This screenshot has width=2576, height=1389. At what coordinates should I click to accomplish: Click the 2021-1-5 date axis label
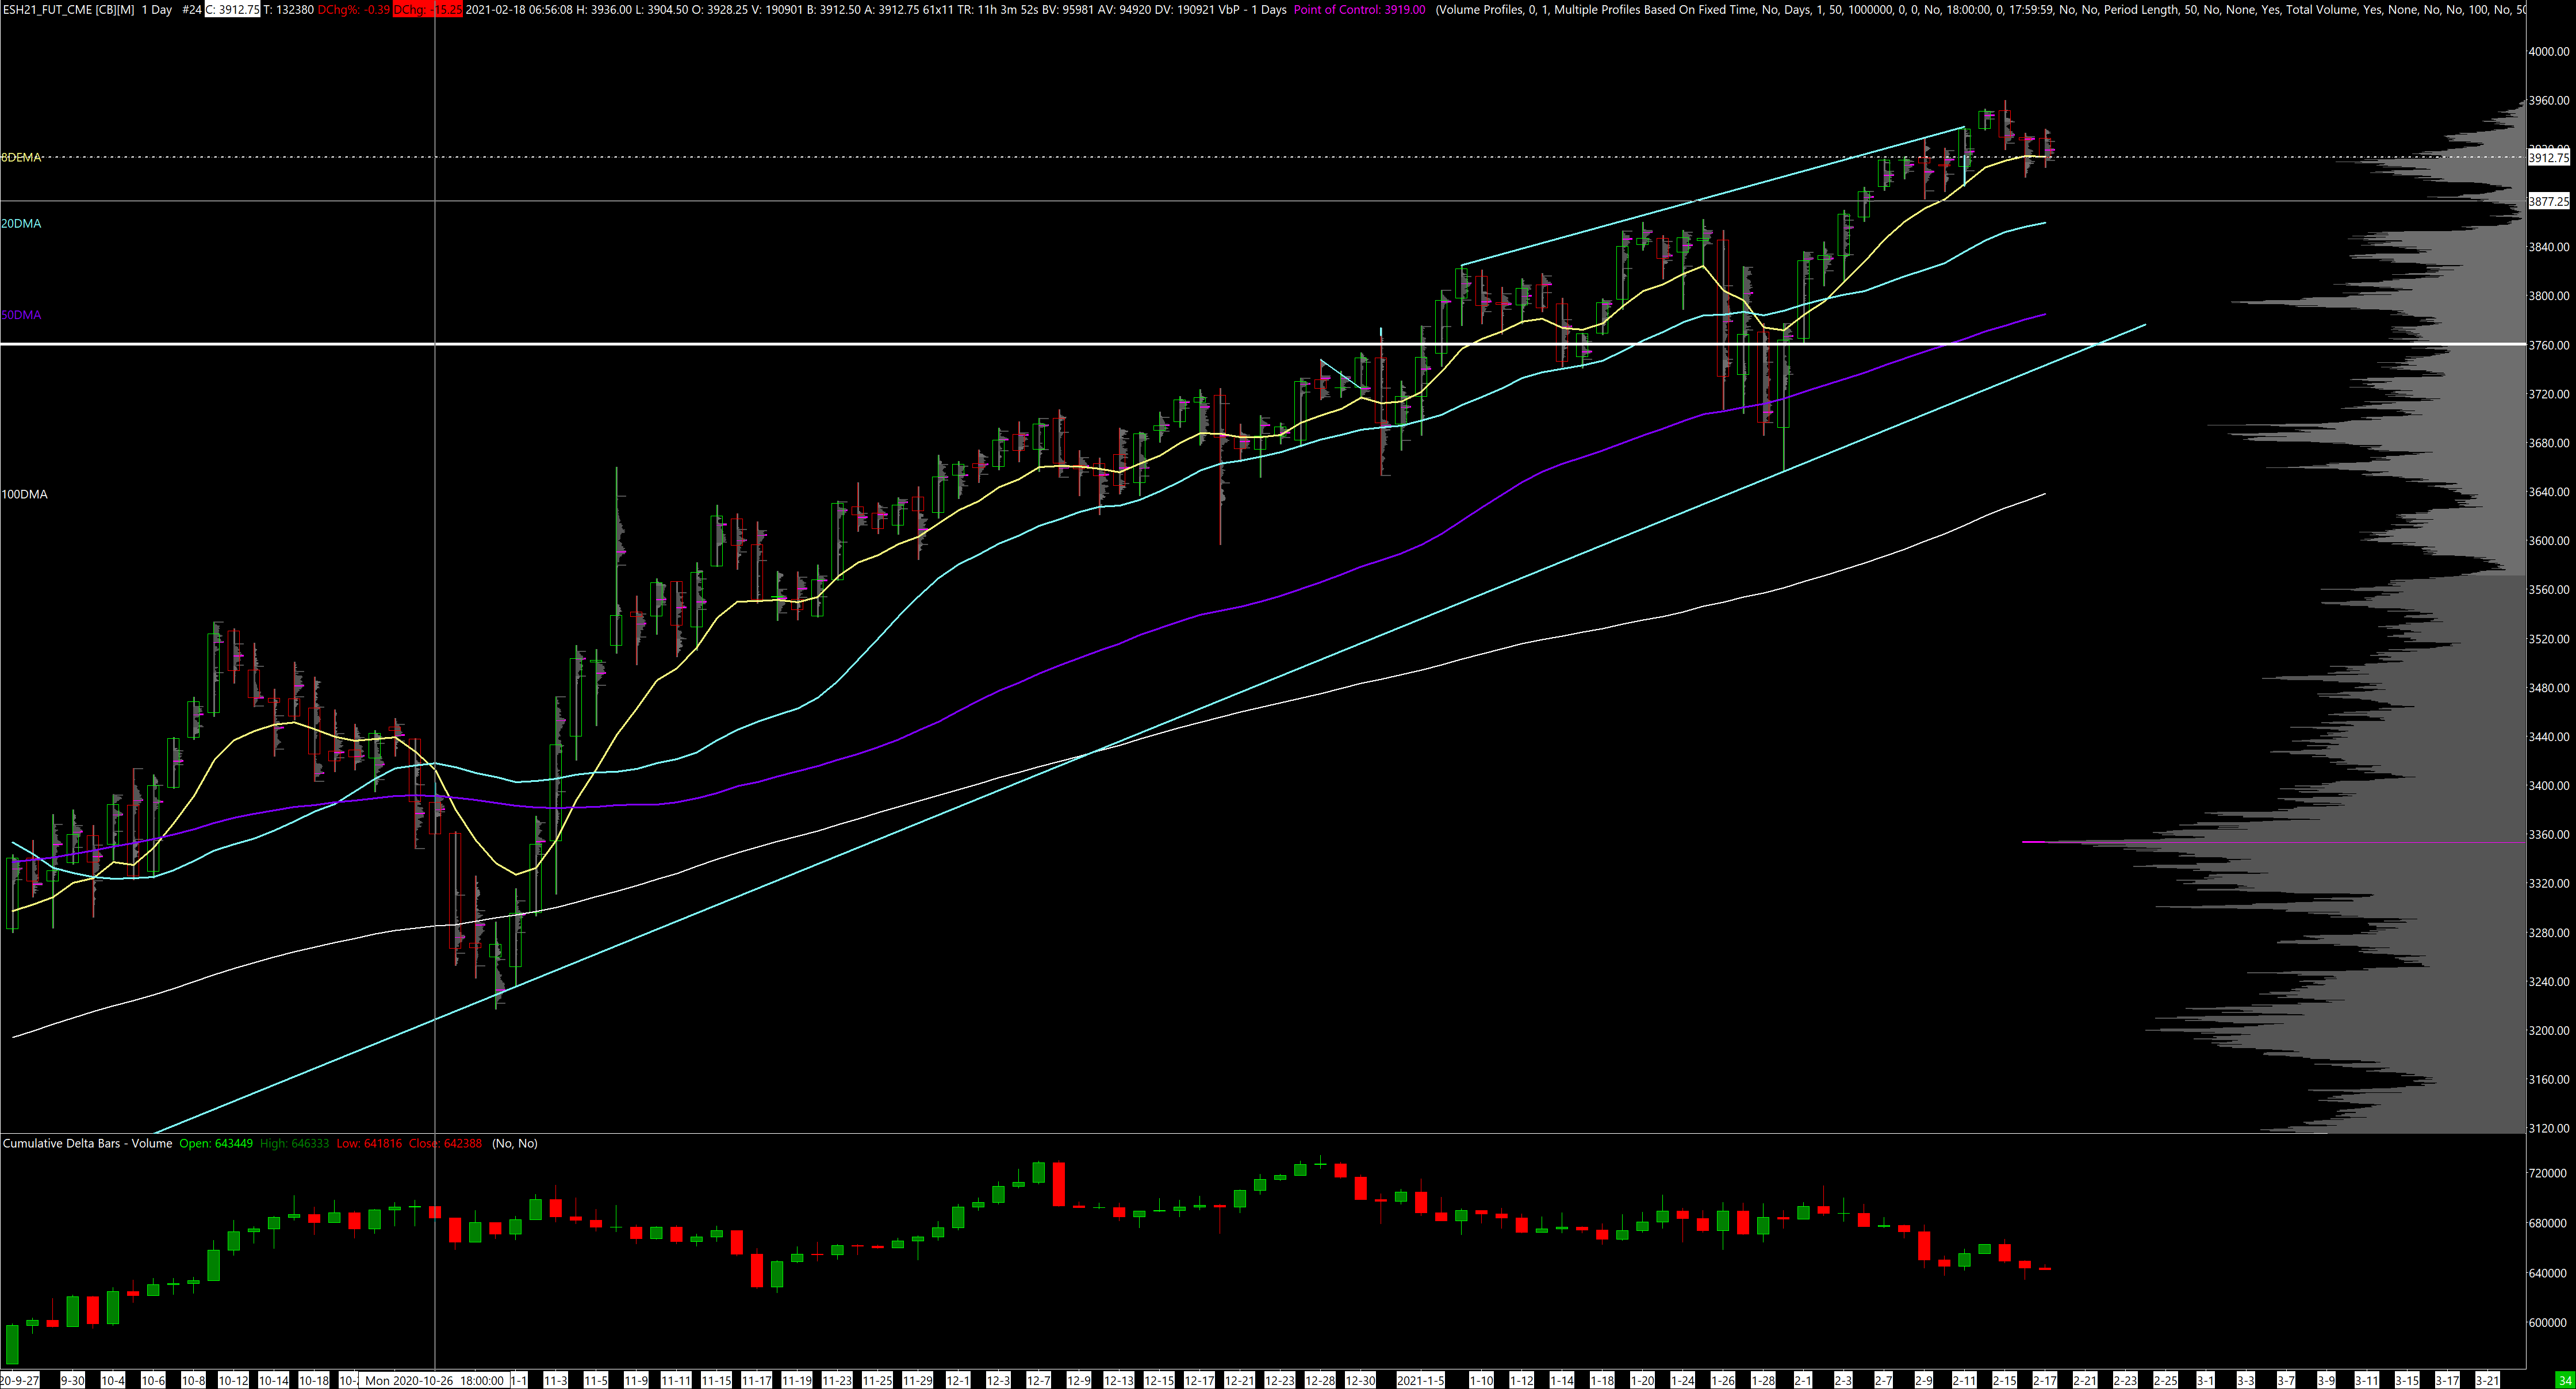coord(1420,1380)
